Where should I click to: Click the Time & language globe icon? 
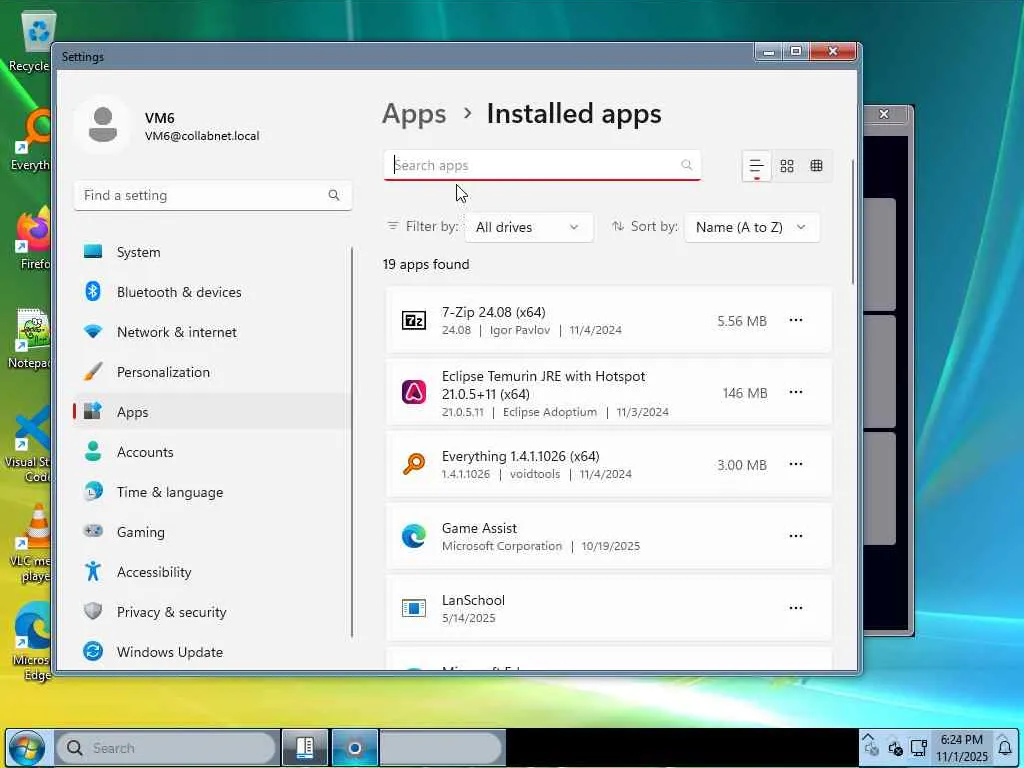coord(93,491)
